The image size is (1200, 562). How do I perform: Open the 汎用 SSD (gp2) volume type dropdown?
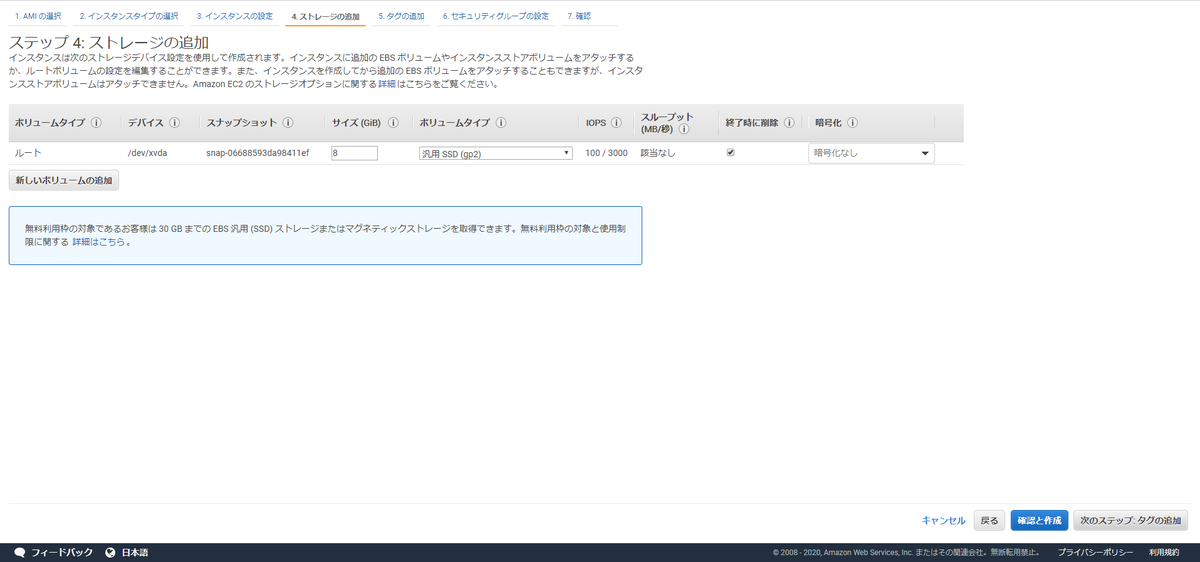click(x=495, y=153)
